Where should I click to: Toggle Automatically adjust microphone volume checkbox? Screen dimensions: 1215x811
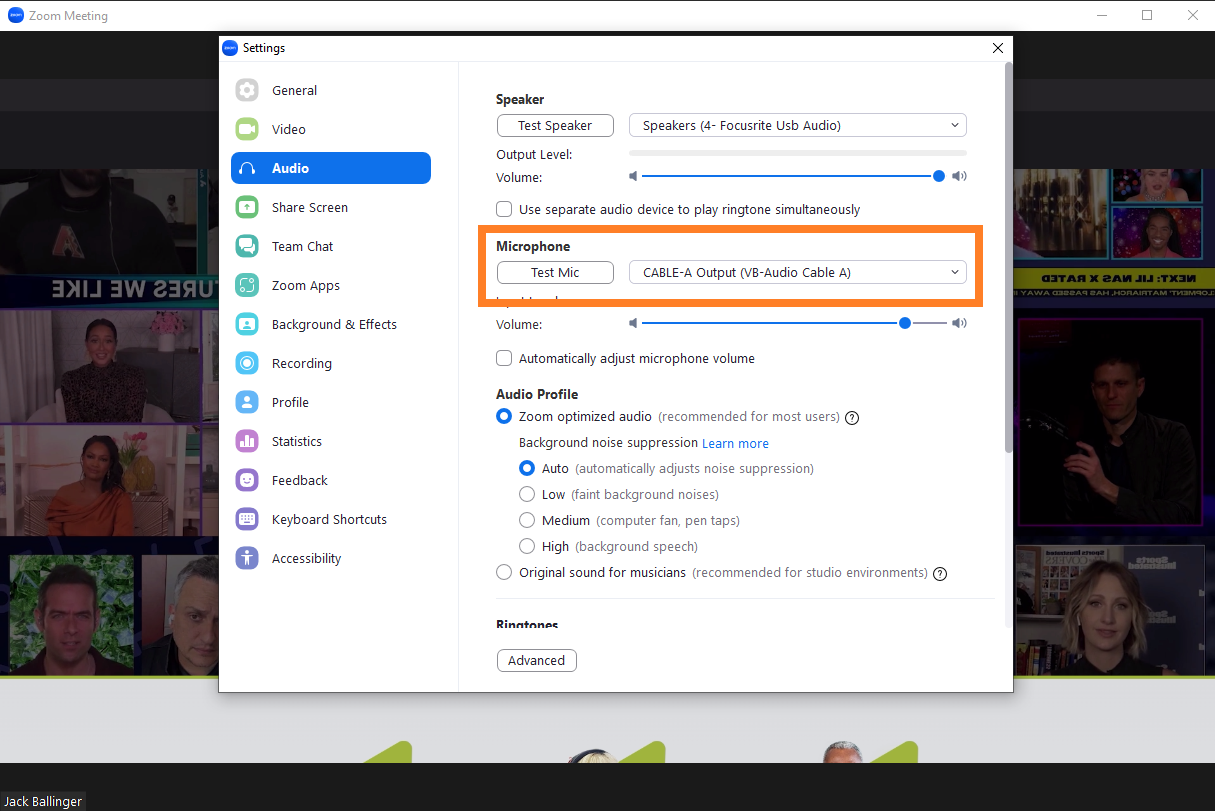pos(504,358)
